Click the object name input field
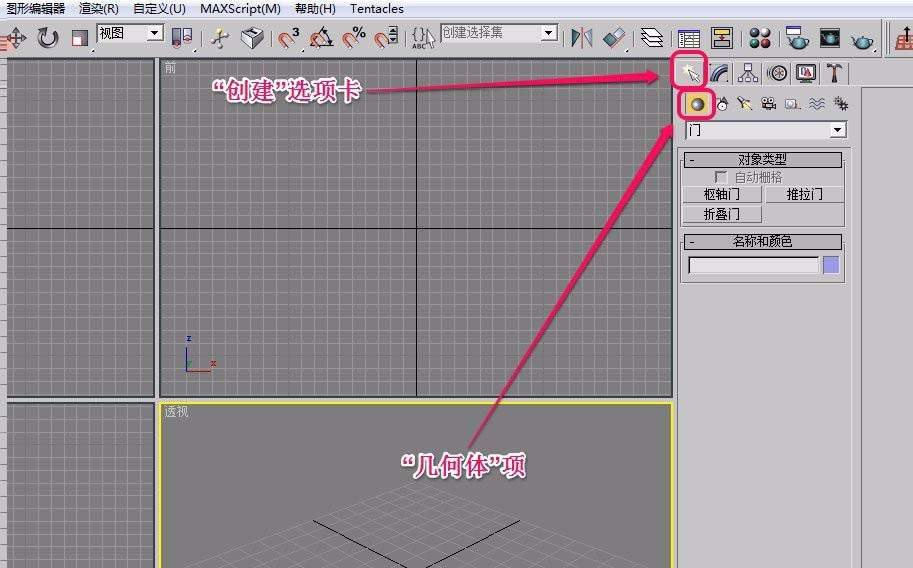 [753, 266]
